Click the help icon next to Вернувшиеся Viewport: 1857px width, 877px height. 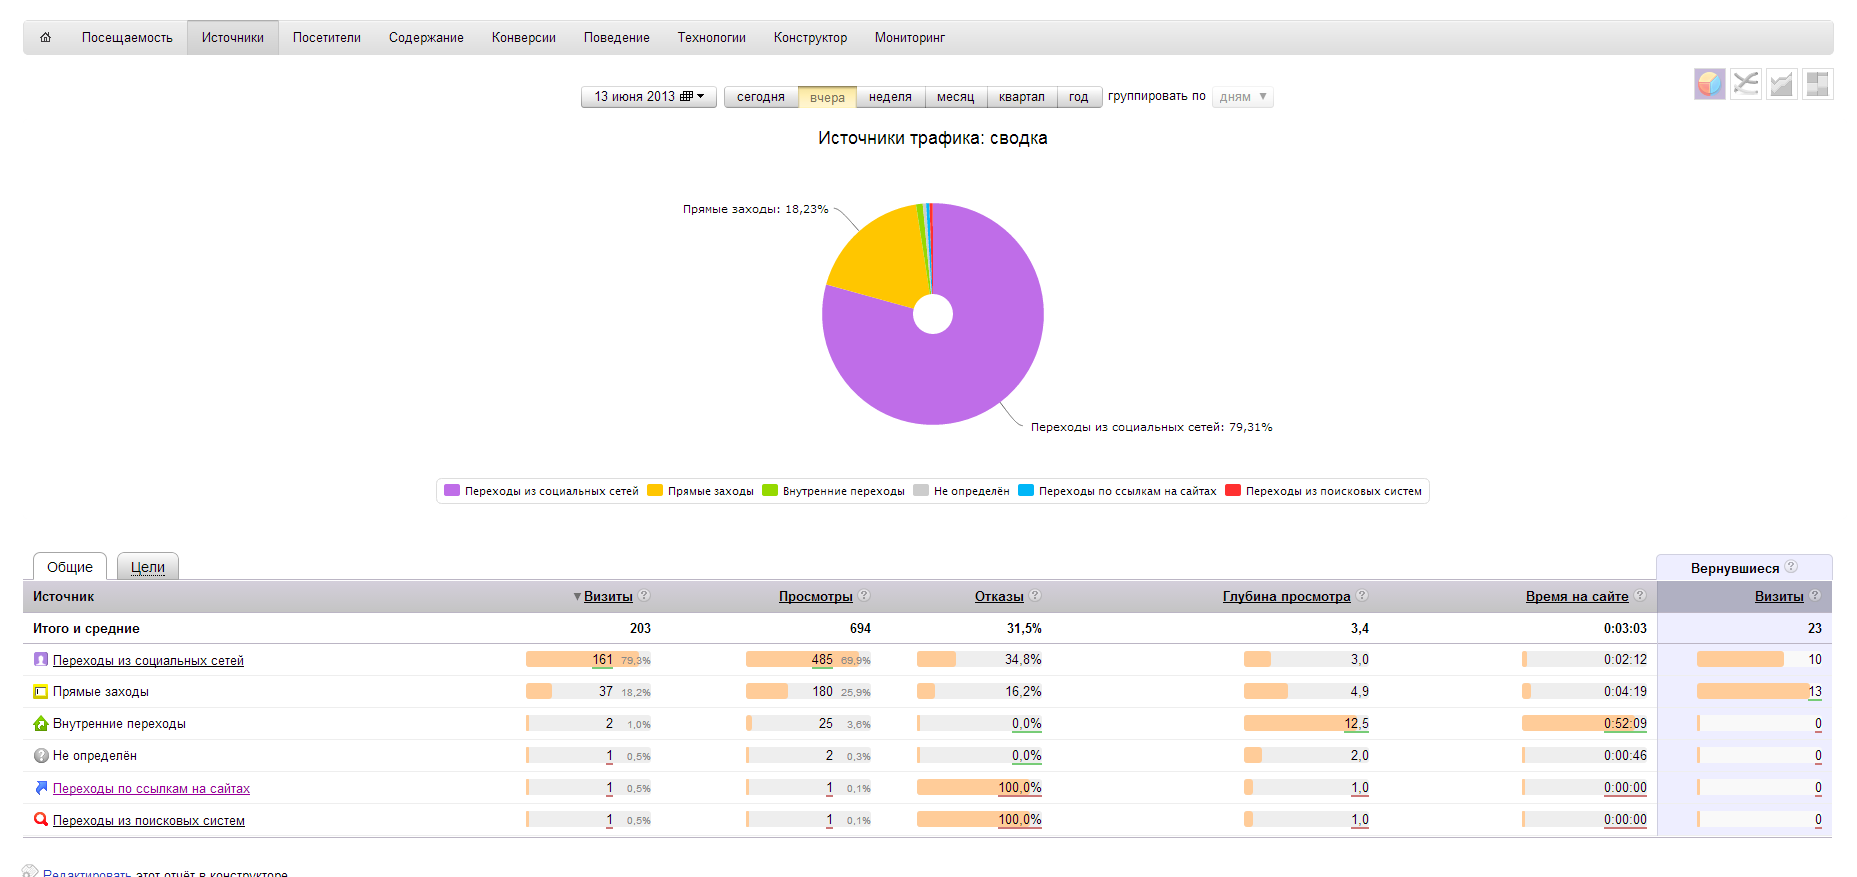click(x=1791, y=566)
